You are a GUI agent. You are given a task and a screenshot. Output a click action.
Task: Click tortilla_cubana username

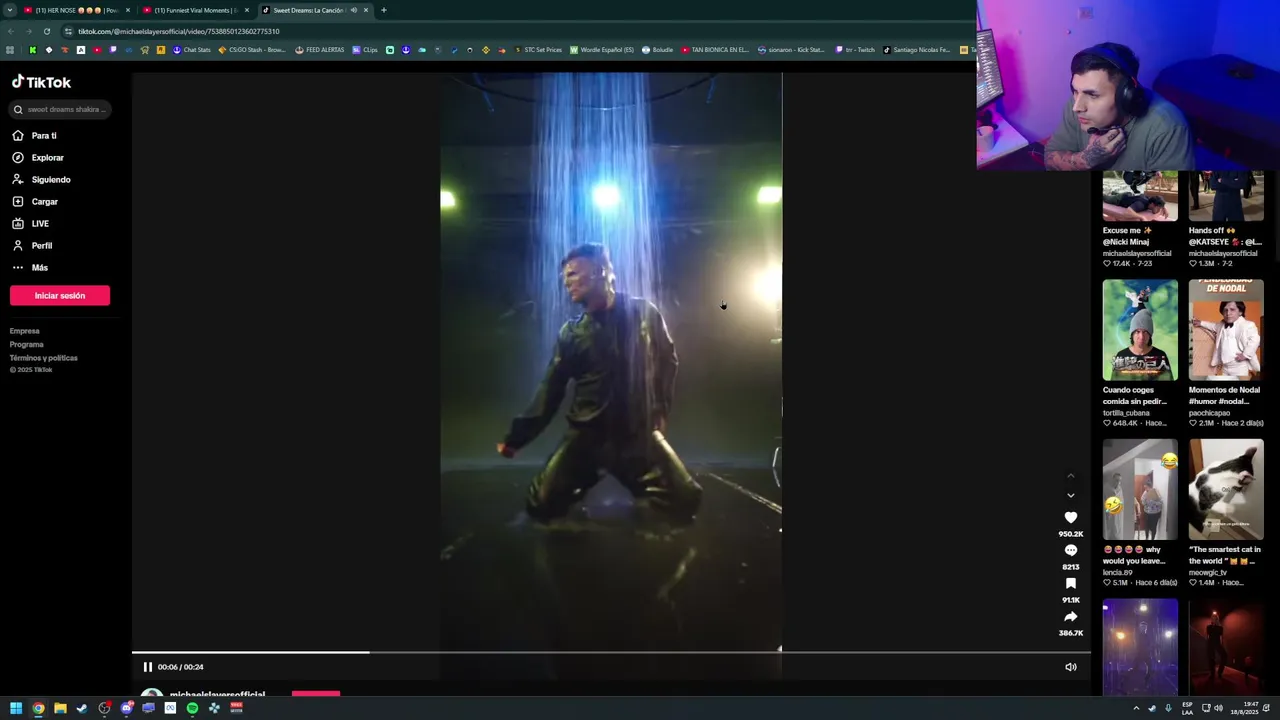tap(1126, 413)
